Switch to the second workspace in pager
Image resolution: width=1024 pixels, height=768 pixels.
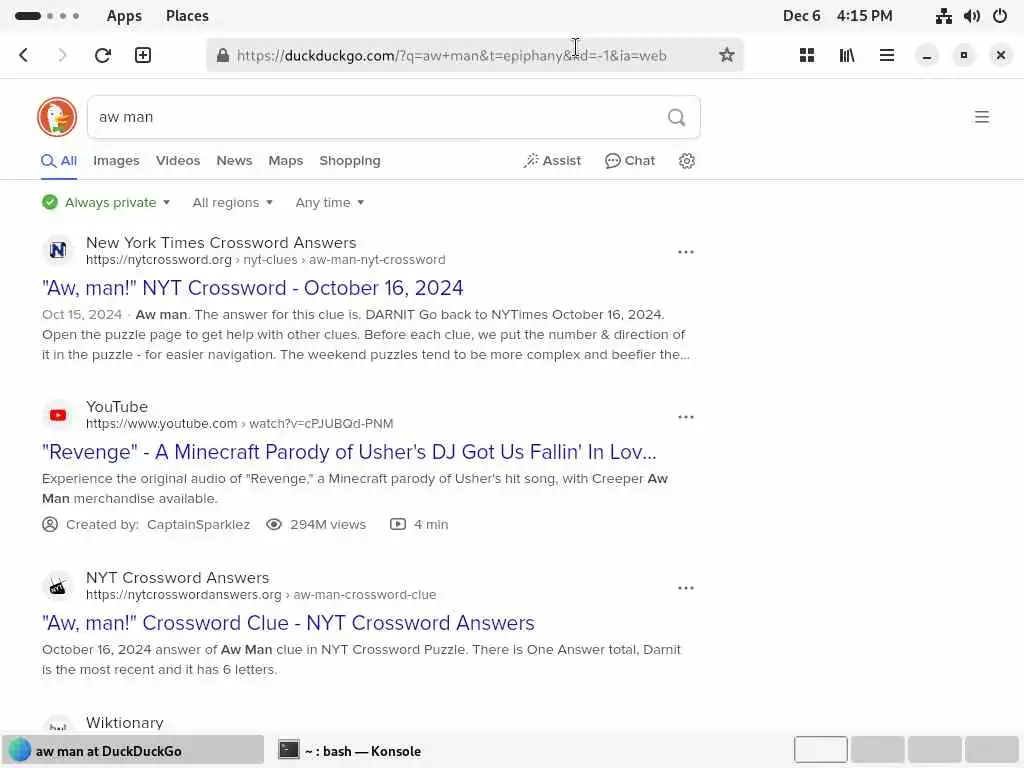click(x=878, y=750)
